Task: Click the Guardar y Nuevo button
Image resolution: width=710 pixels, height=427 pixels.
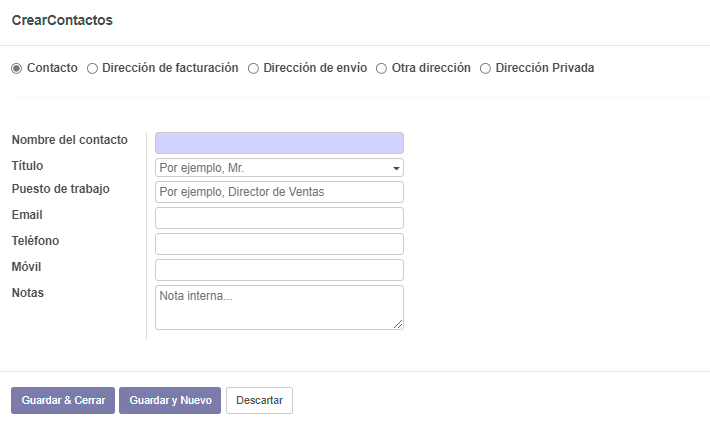Action: tap(170, 400)
